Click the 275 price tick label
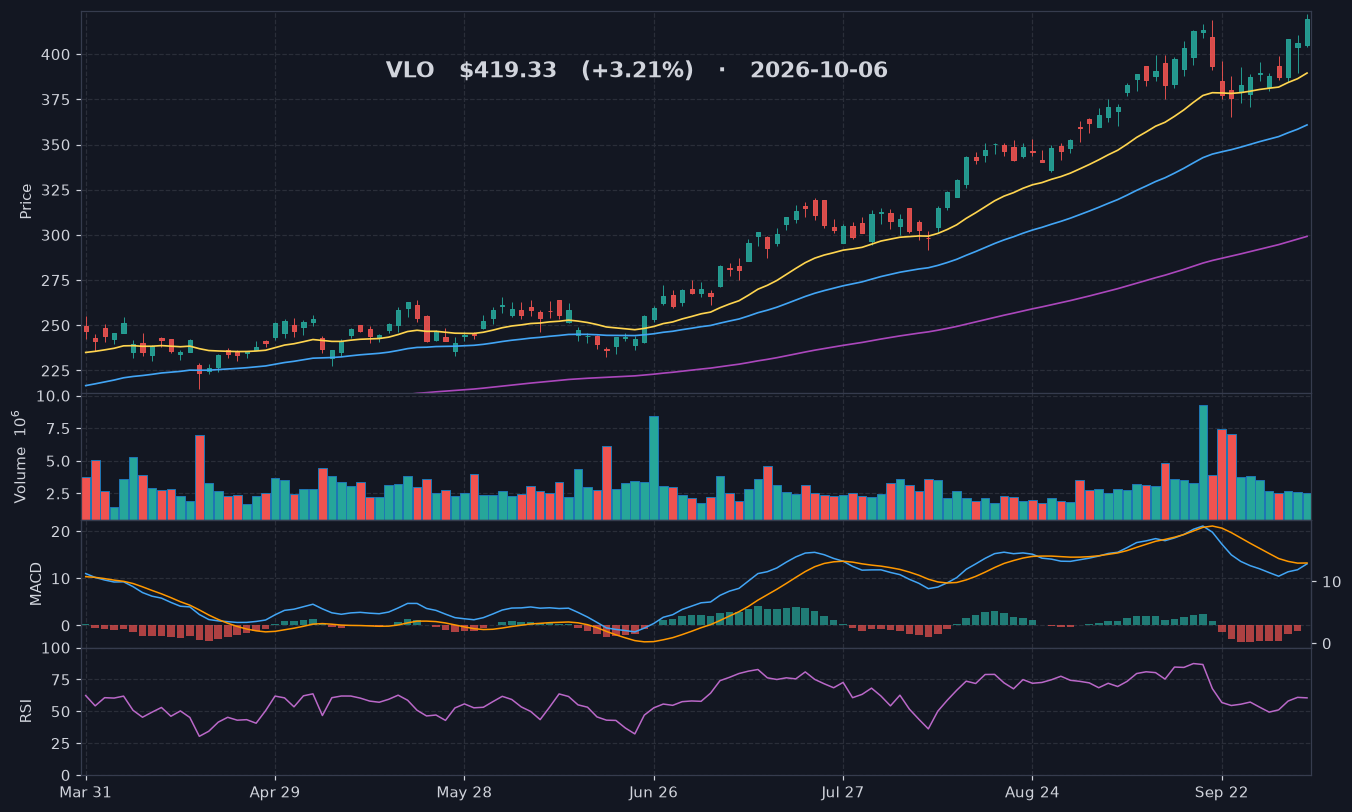 tap(56, 281)
